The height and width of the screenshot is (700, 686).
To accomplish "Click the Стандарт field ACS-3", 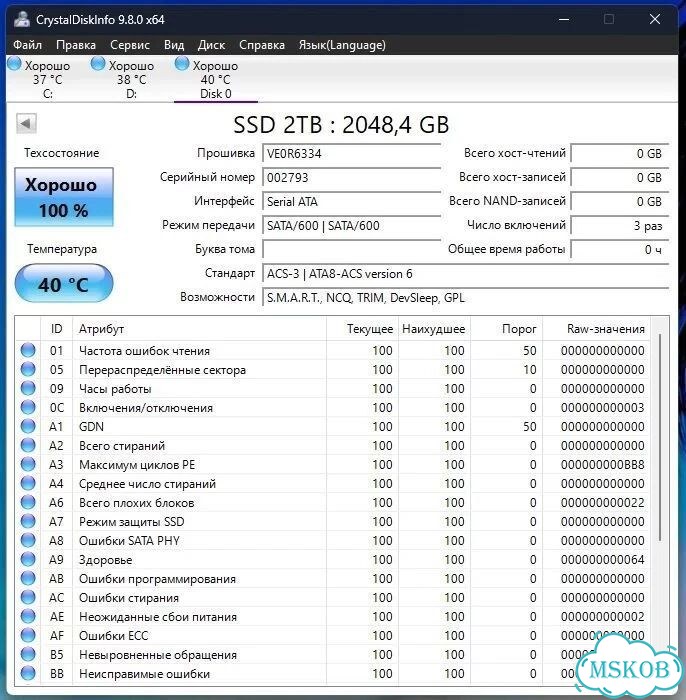I will pos(466,274).
